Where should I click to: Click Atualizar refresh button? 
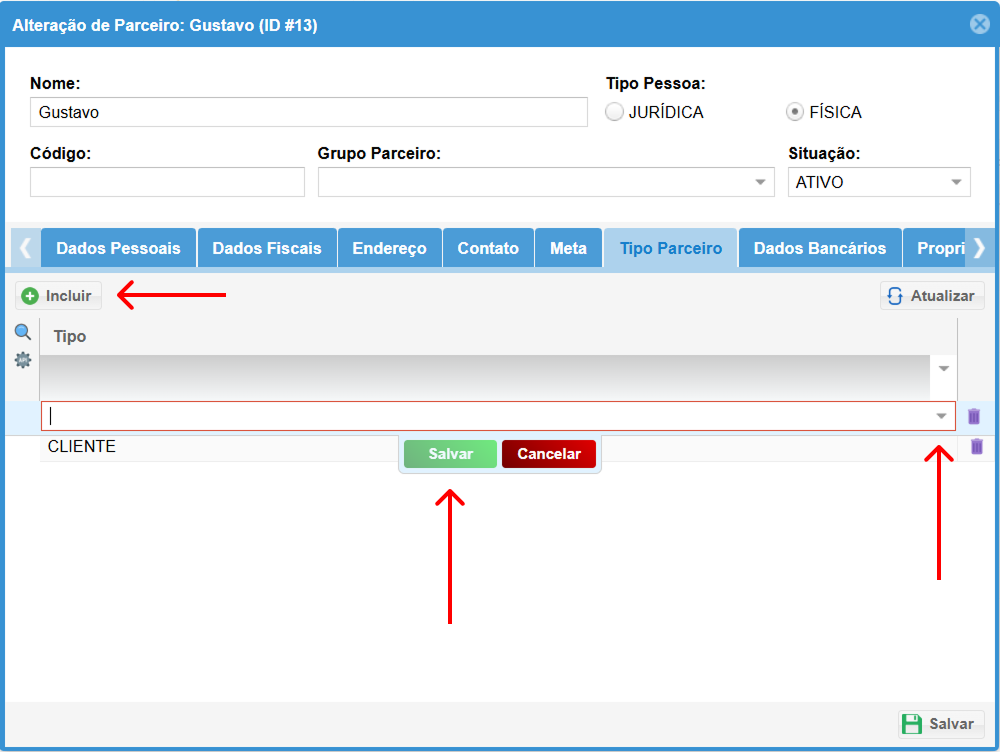click(932, 296)
